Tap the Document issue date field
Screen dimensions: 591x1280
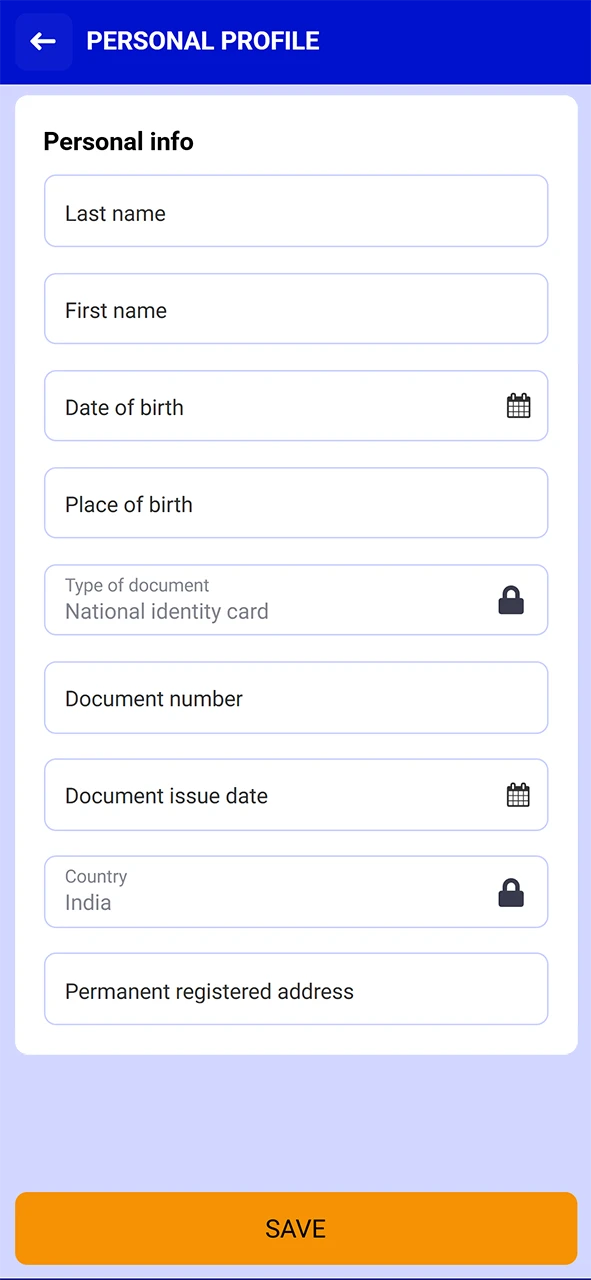pyautogui.click(x=250, y=794)
